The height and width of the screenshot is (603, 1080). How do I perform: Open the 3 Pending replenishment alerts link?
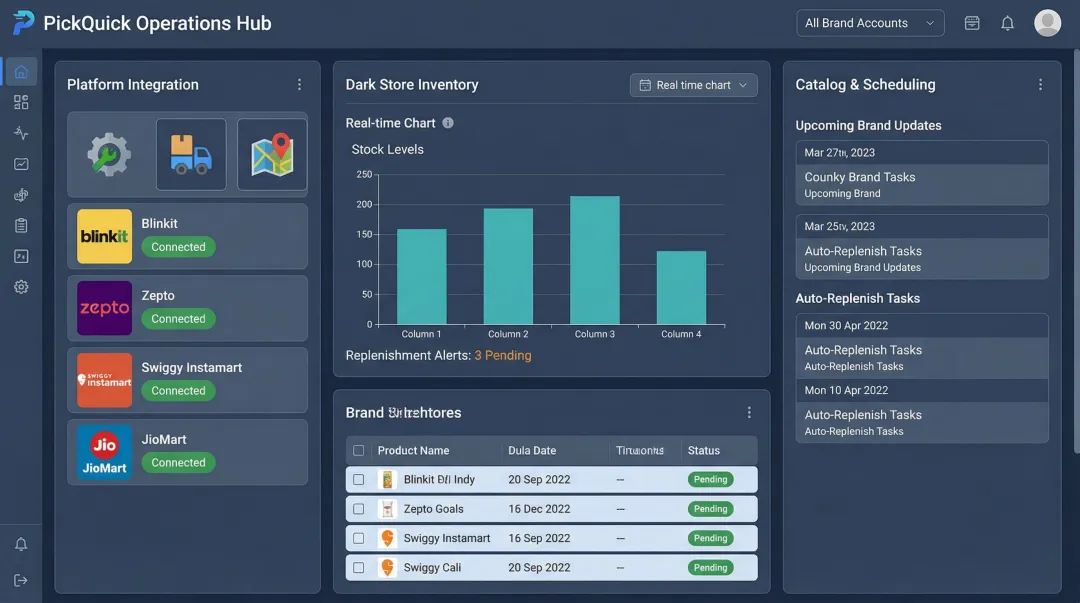tap(504, 355)
